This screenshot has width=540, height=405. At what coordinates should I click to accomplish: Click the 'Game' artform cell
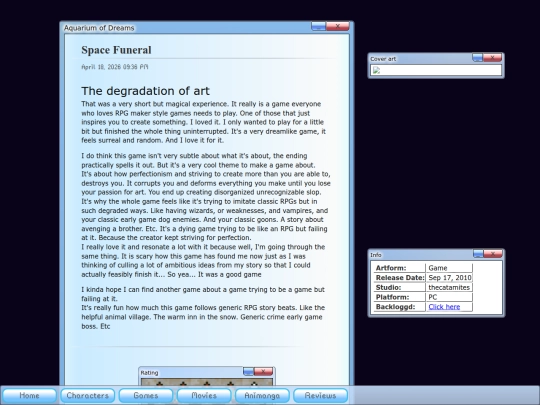pyautogui.click(x=449, y=268)
